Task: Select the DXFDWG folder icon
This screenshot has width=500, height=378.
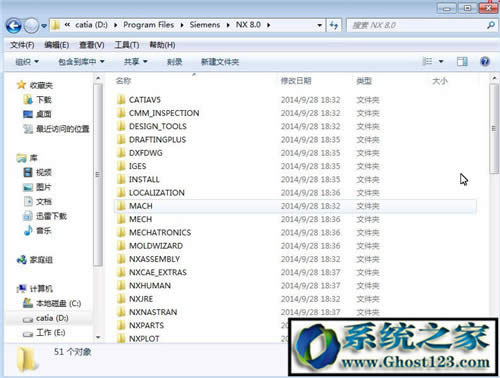Action: (x=121, y=153)
